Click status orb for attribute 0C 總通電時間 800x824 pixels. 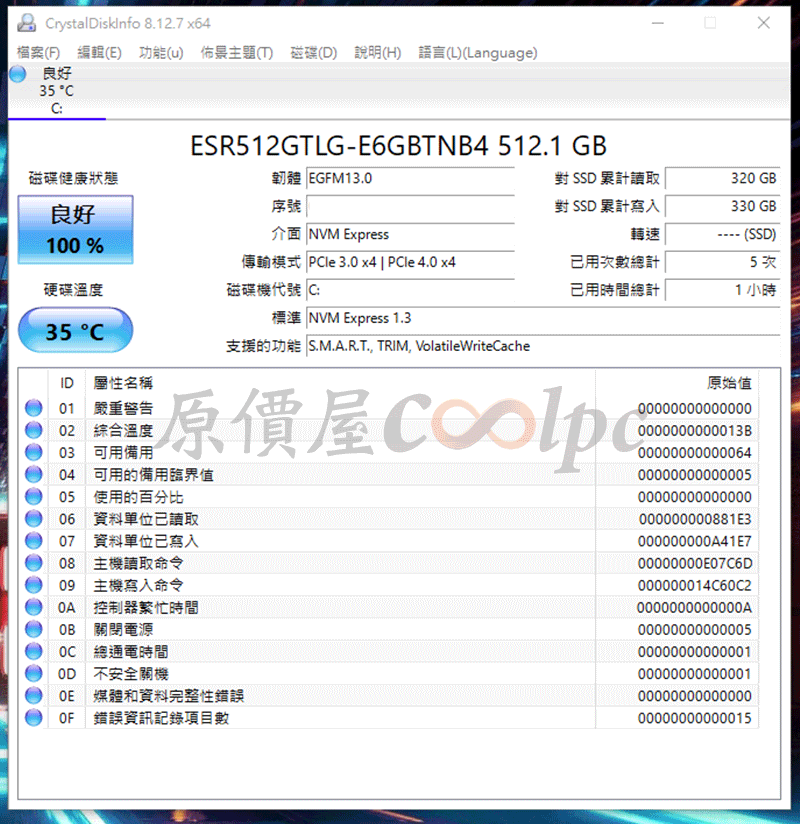click(x=34, y=652)
